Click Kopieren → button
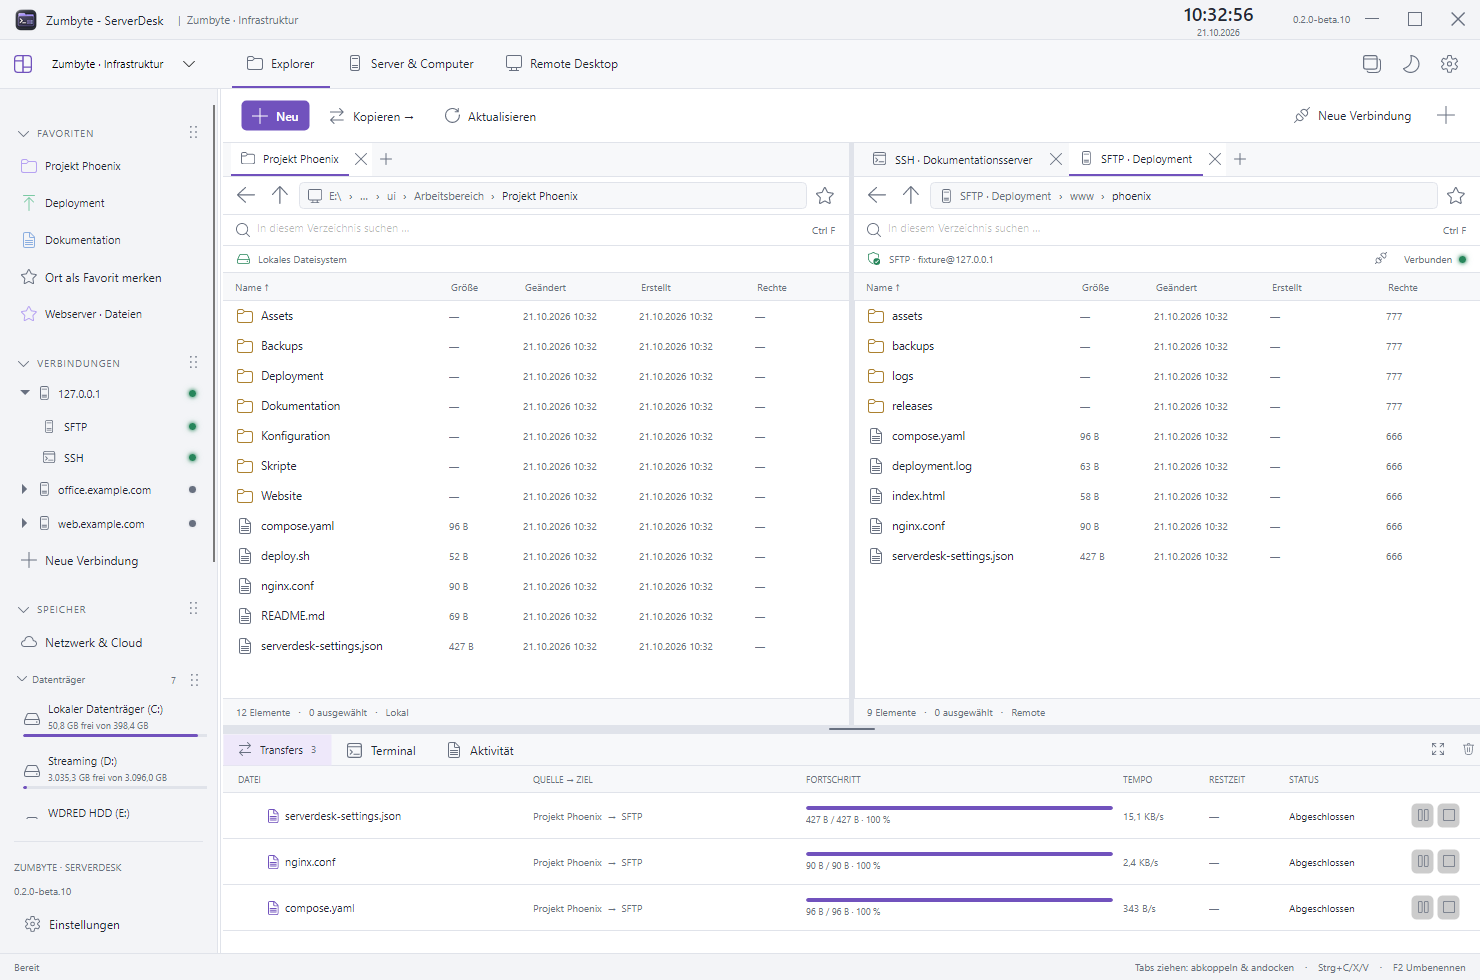Screen dimensions: 1480x980 point(371,116)
